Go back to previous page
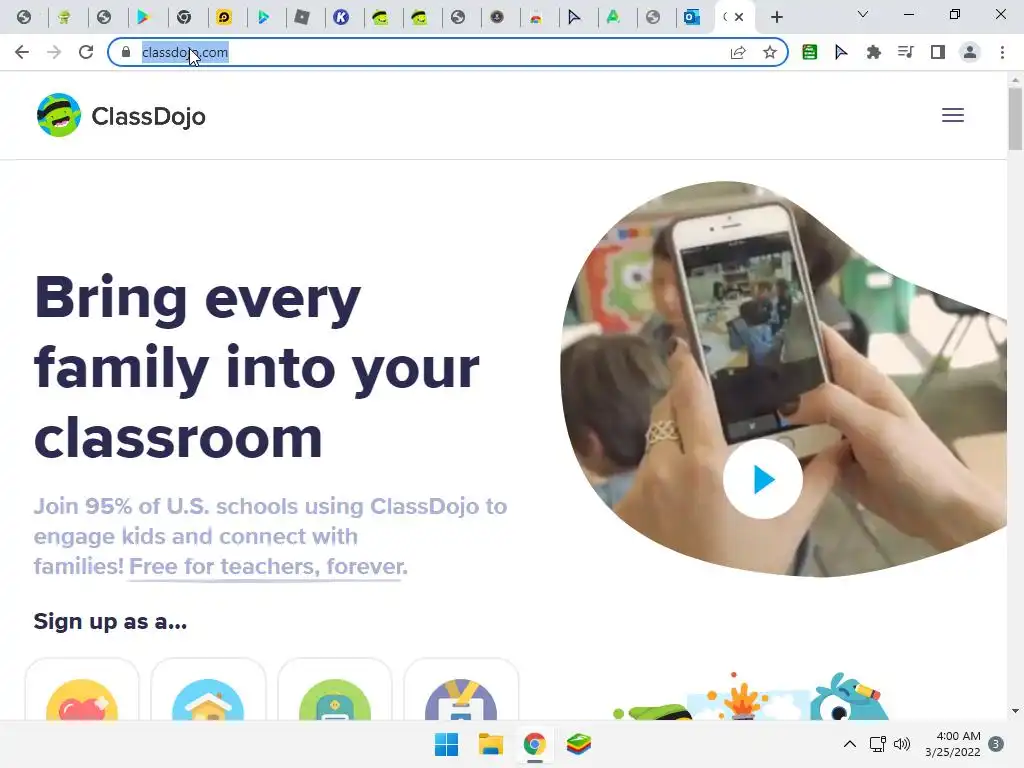Image resolution: width=1024 pixels, height=768 pixels. coord(22,52)
